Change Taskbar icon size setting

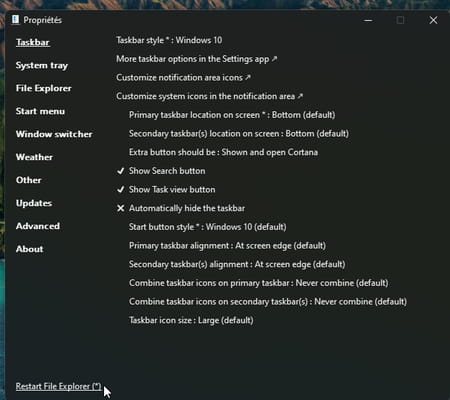(191, 320)
